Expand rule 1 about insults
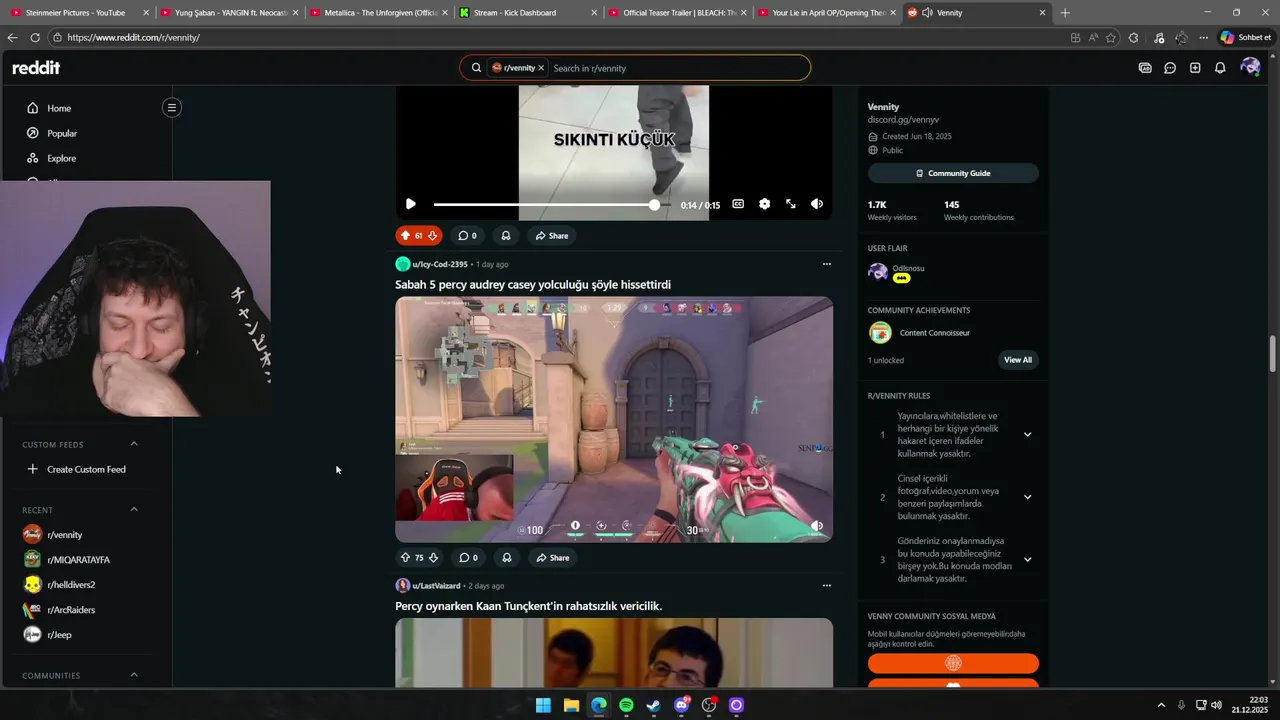Viewport: 1280px width, 720px height. click(1027, 435)
